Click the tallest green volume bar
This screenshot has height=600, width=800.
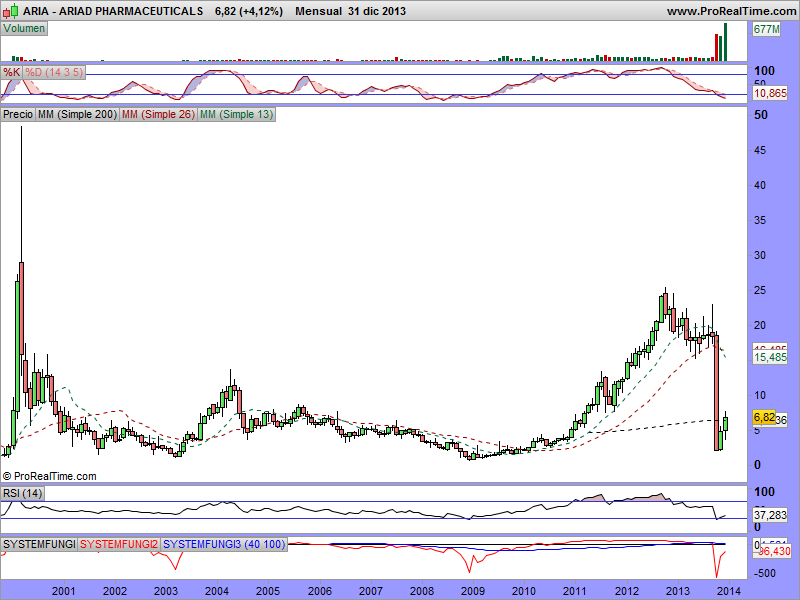[x=725, y=42]
